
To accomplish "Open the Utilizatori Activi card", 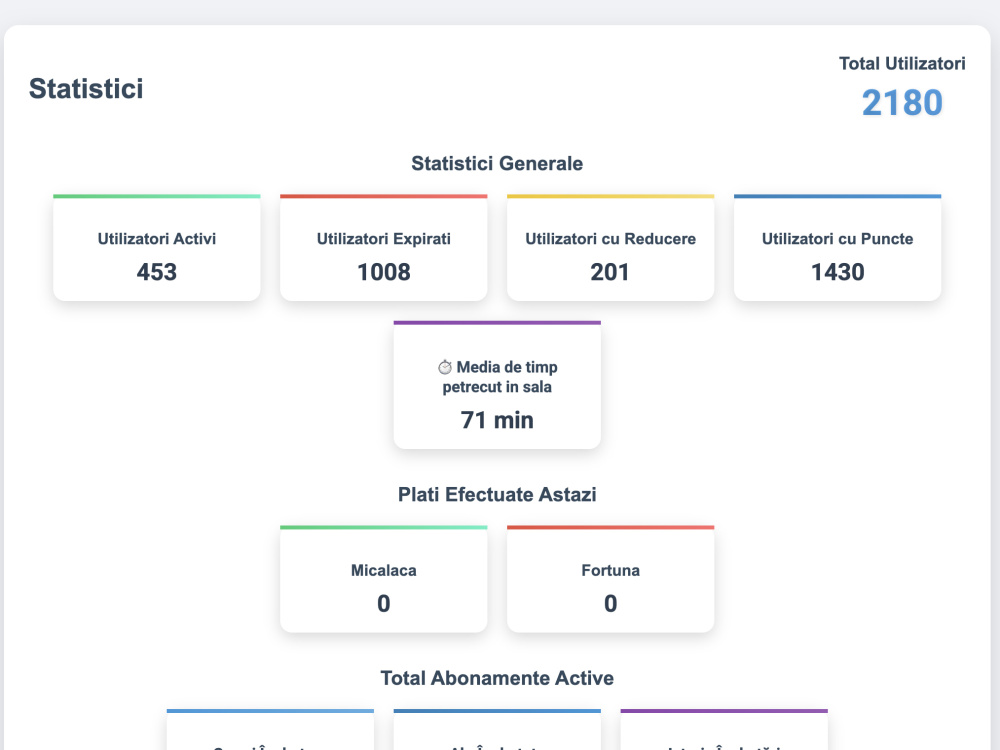I will point(157,247).
